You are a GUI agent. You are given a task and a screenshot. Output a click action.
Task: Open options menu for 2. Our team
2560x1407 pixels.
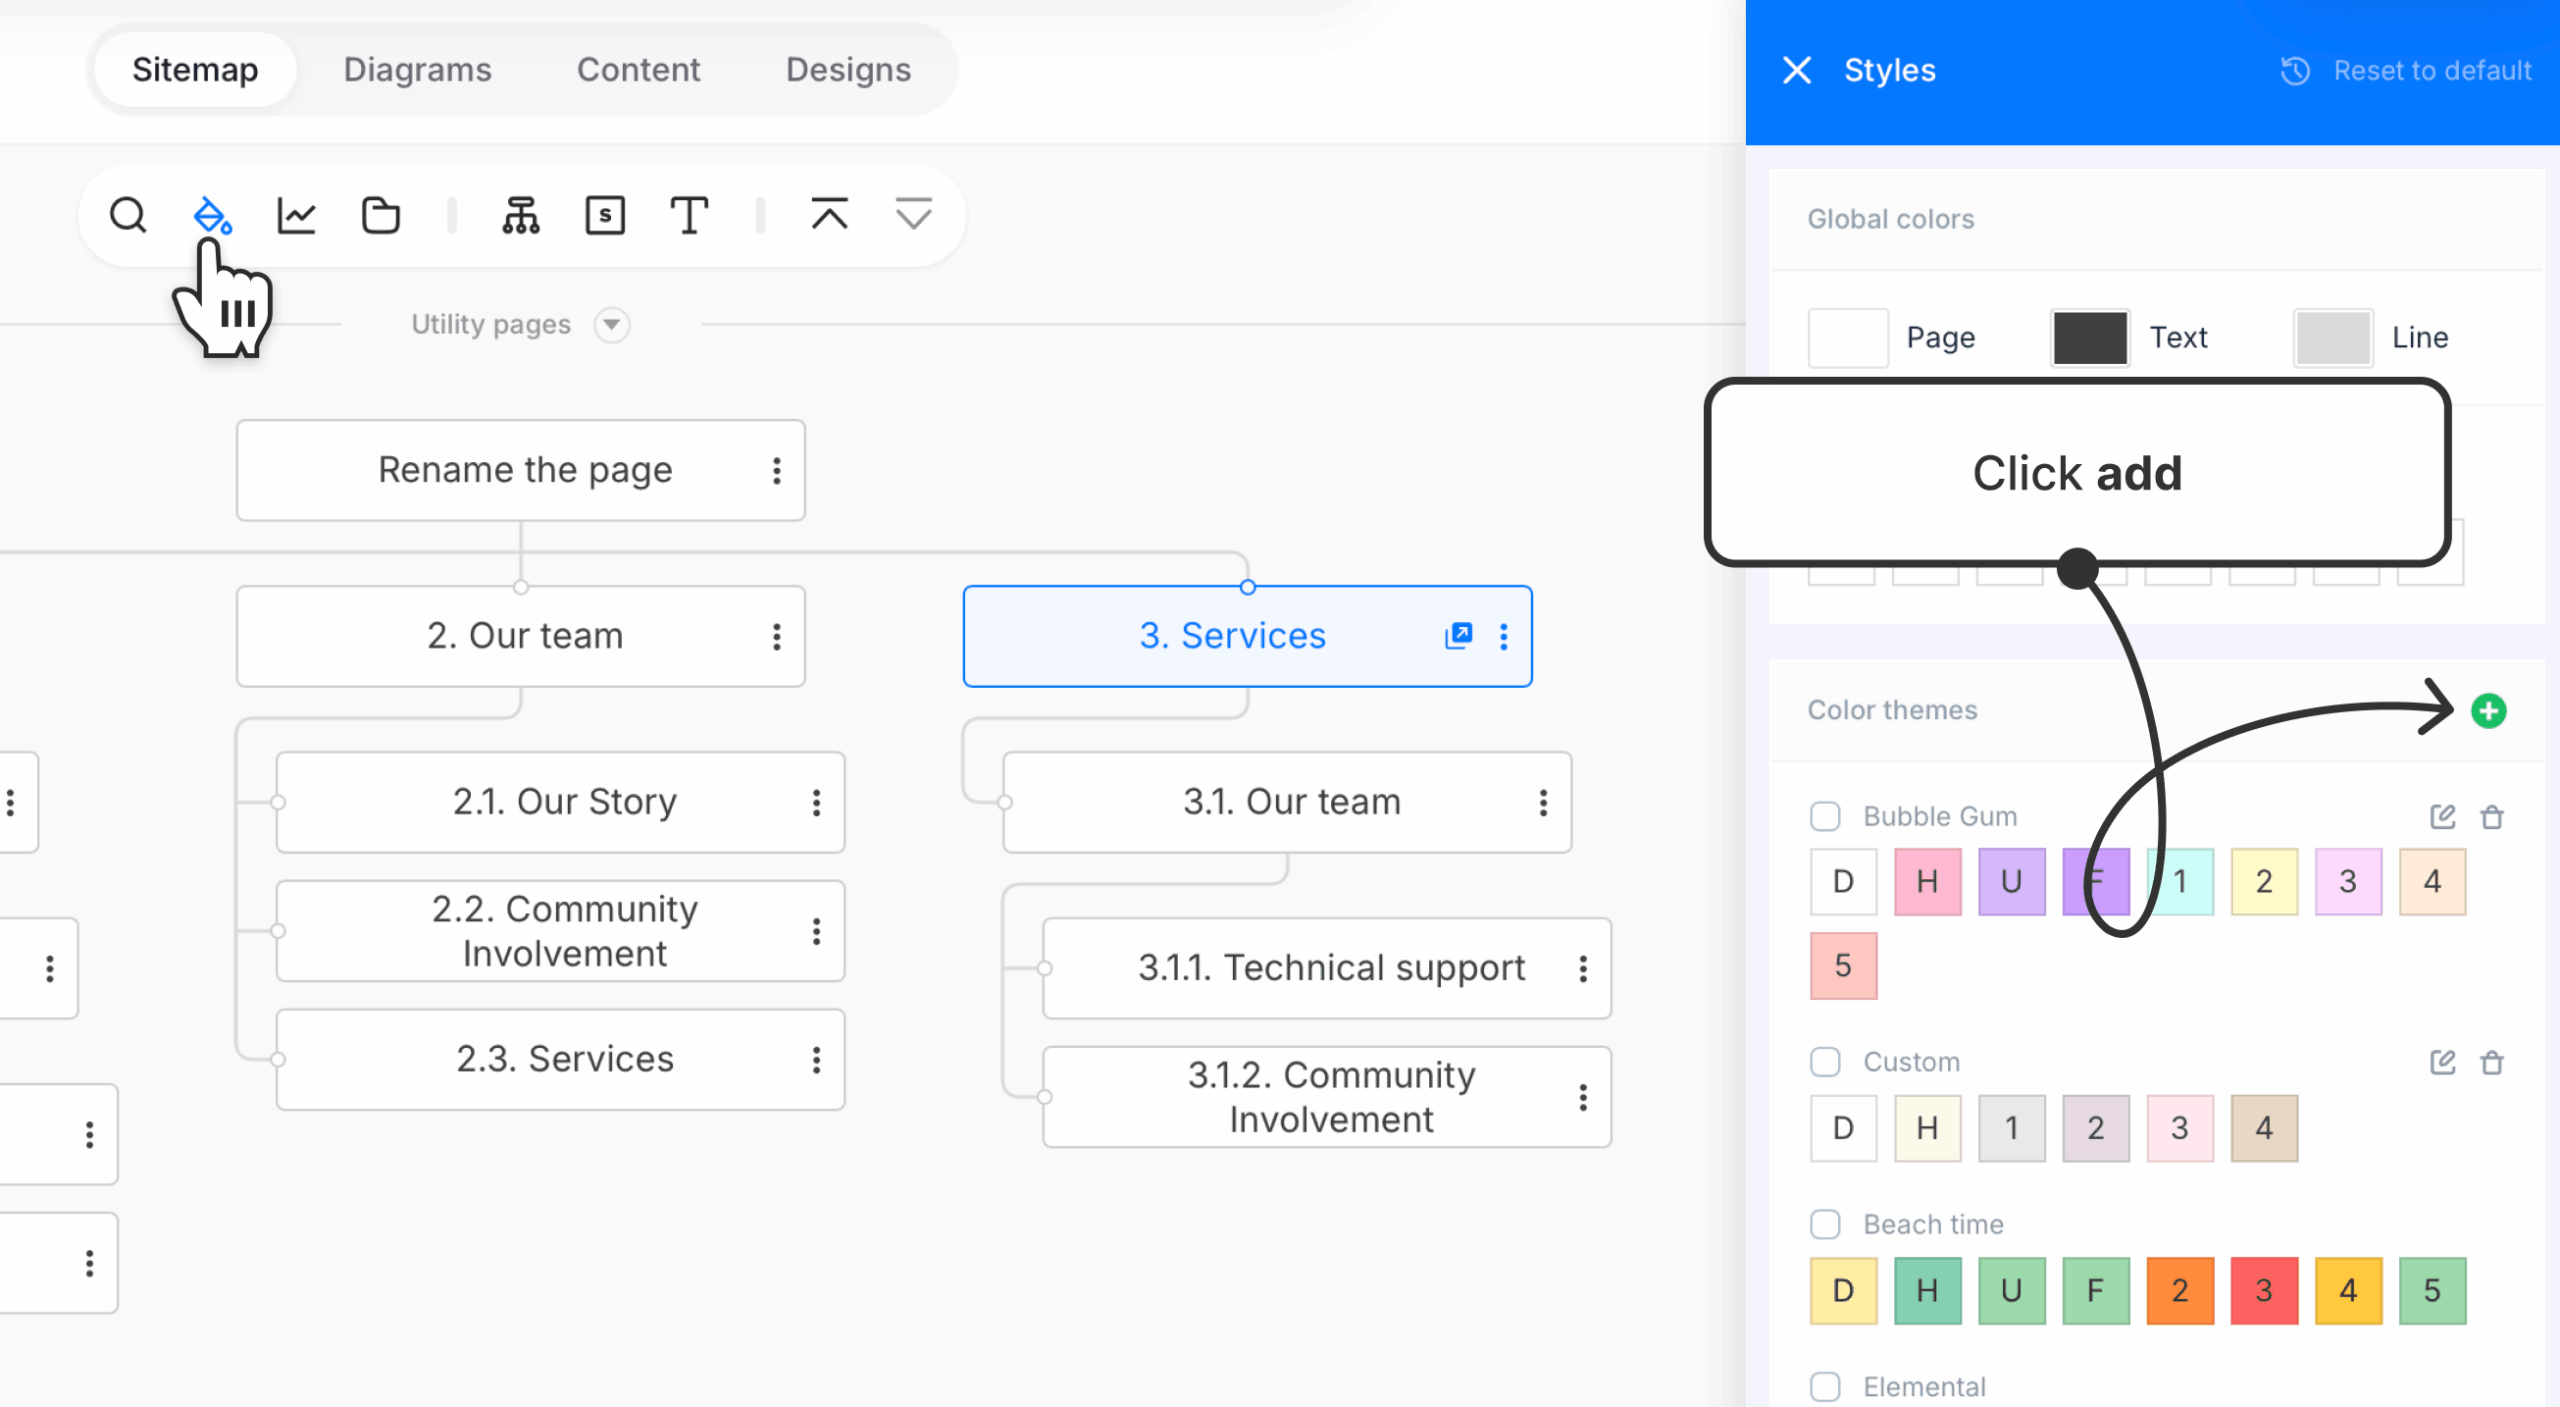point(777,637)
